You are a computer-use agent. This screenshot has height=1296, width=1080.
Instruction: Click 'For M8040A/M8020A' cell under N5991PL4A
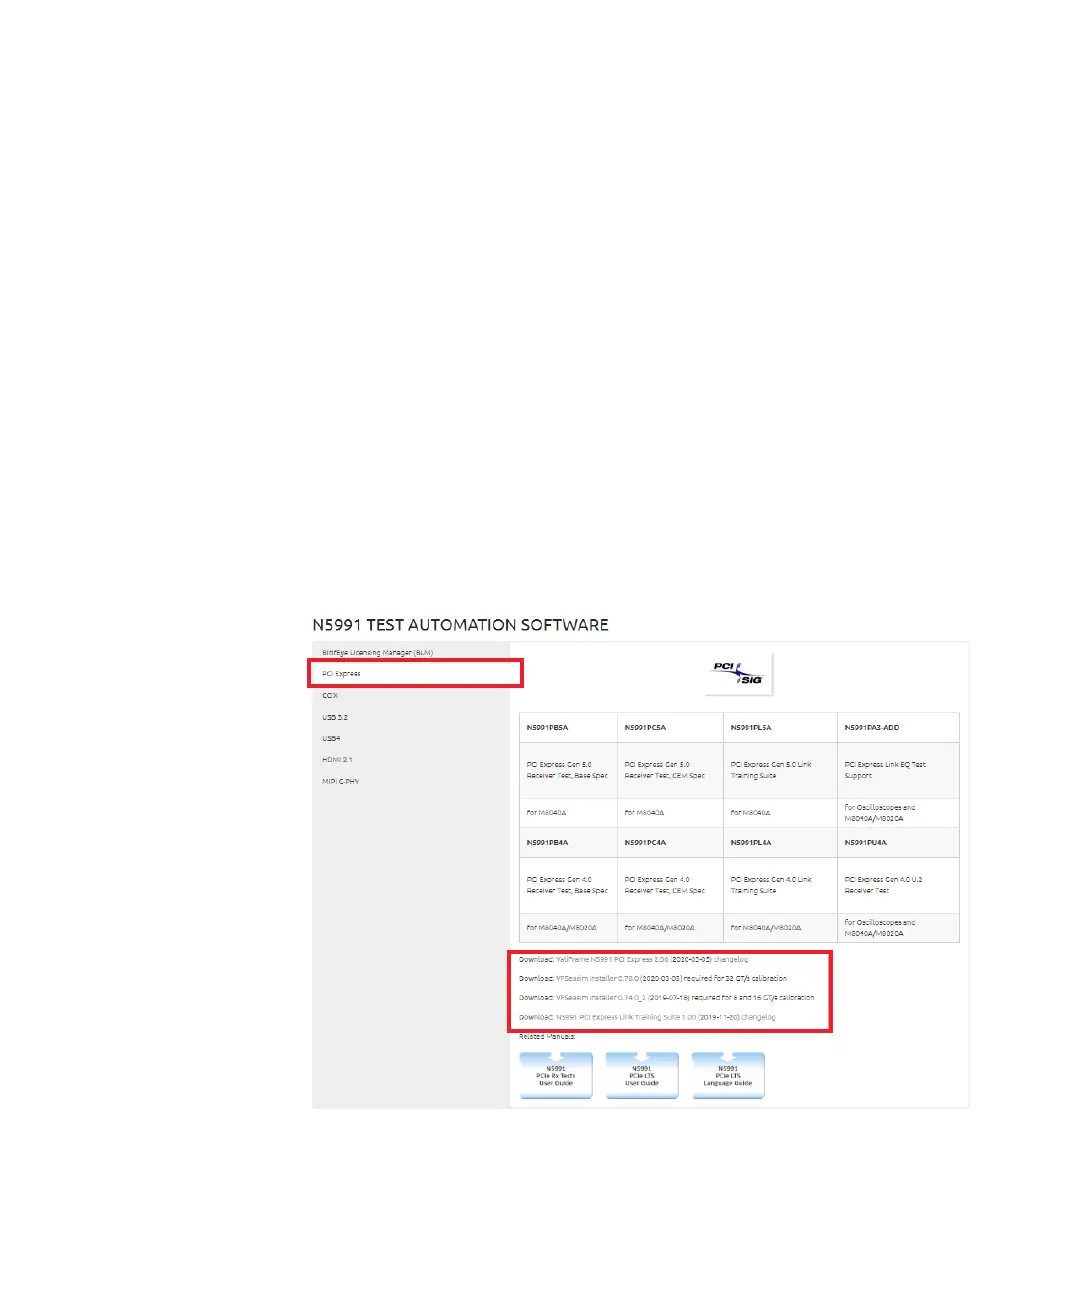pyautogui.click(x=780, y=928)
